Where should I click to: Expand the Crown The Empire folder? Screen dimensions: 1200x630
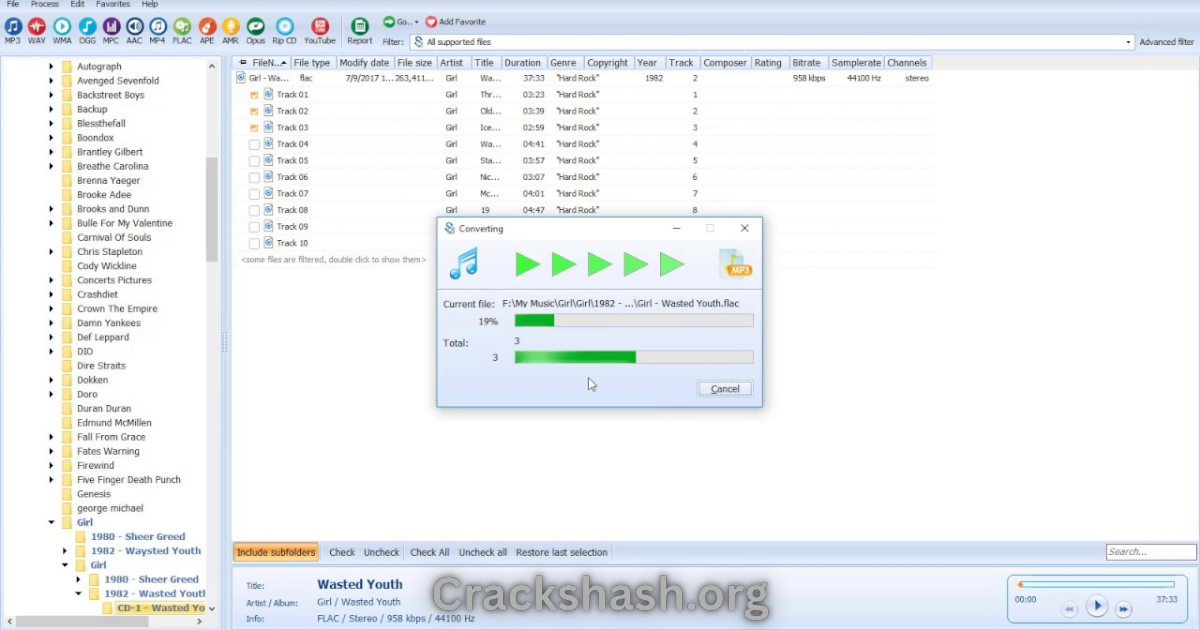pos(52,309)
